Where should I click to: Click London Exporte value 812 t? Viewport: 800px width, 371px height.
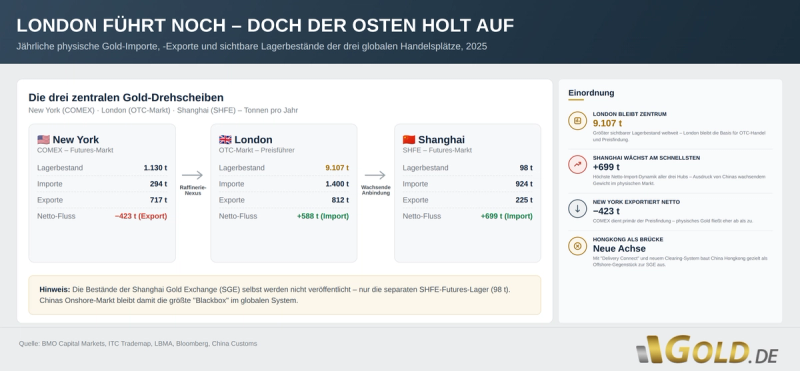tap(340, 200)
